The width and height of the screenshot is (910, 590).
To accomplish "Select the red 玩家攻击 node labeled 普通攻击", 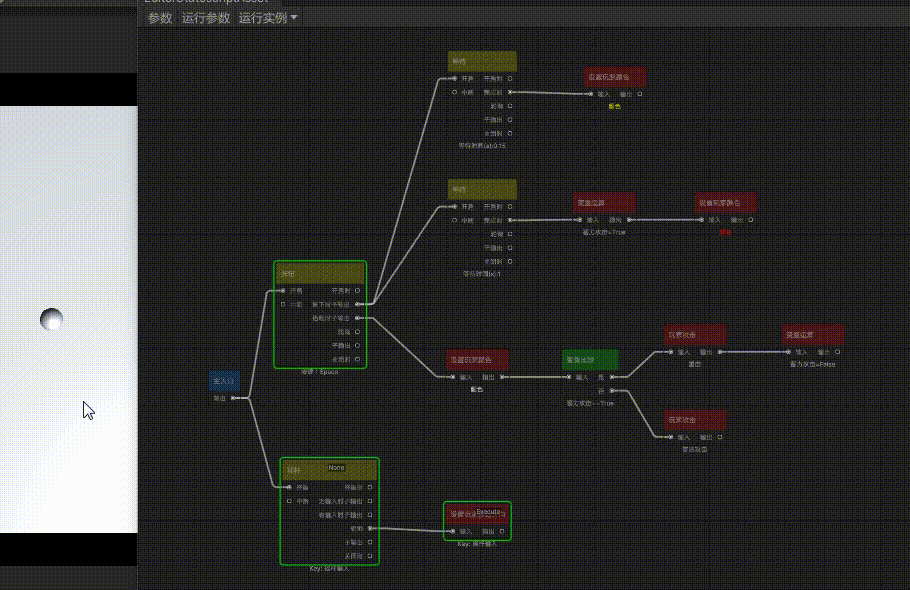I will coord(695,420).
